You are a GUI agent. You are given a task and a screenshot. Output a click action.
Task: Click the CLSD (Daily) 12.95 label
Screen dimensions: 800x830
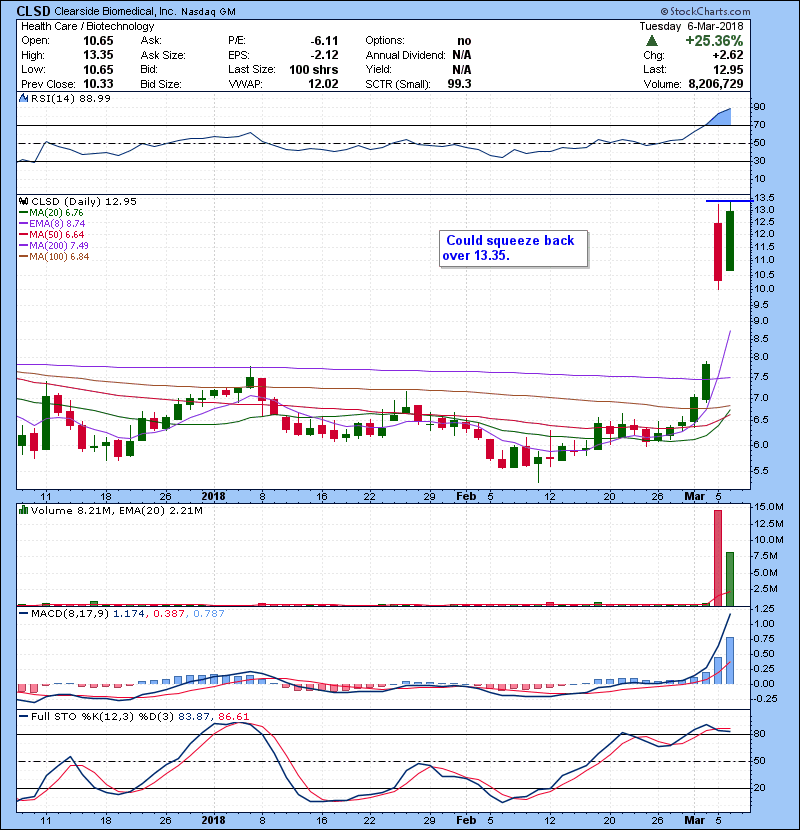(84, 202)
